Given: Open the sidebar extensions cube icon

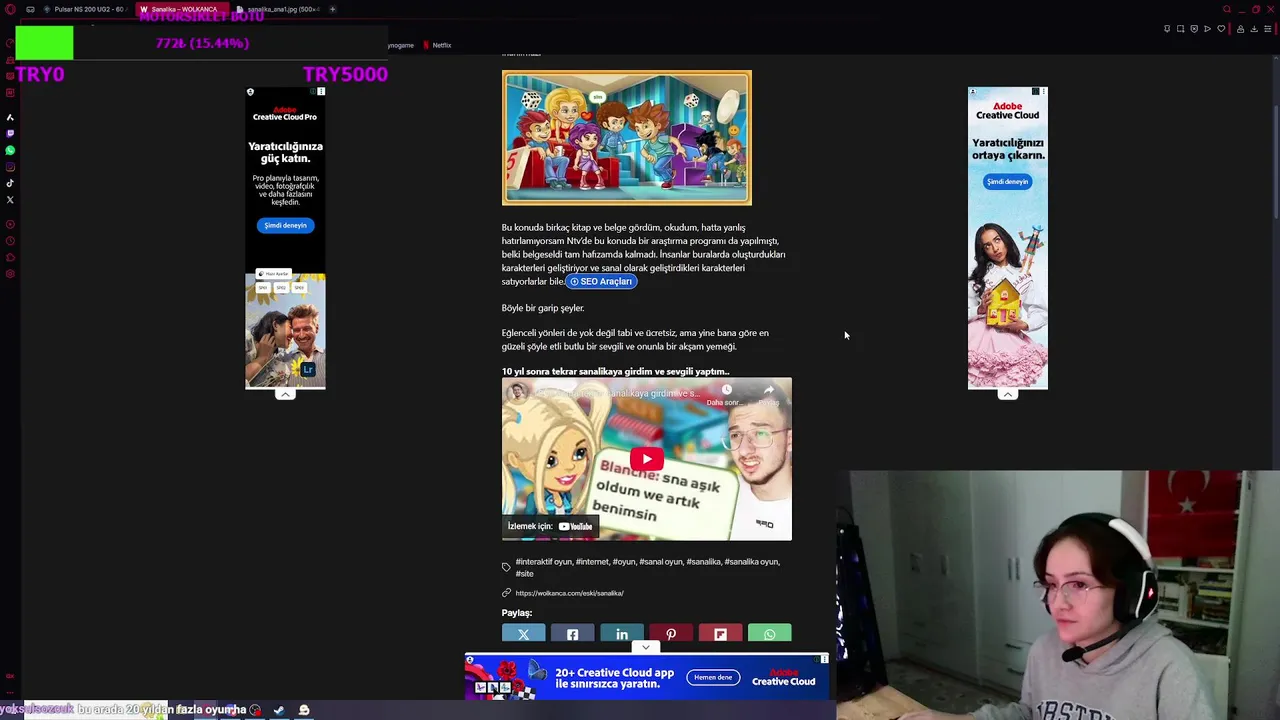Looking at the screenshot, I should point(10,257).
